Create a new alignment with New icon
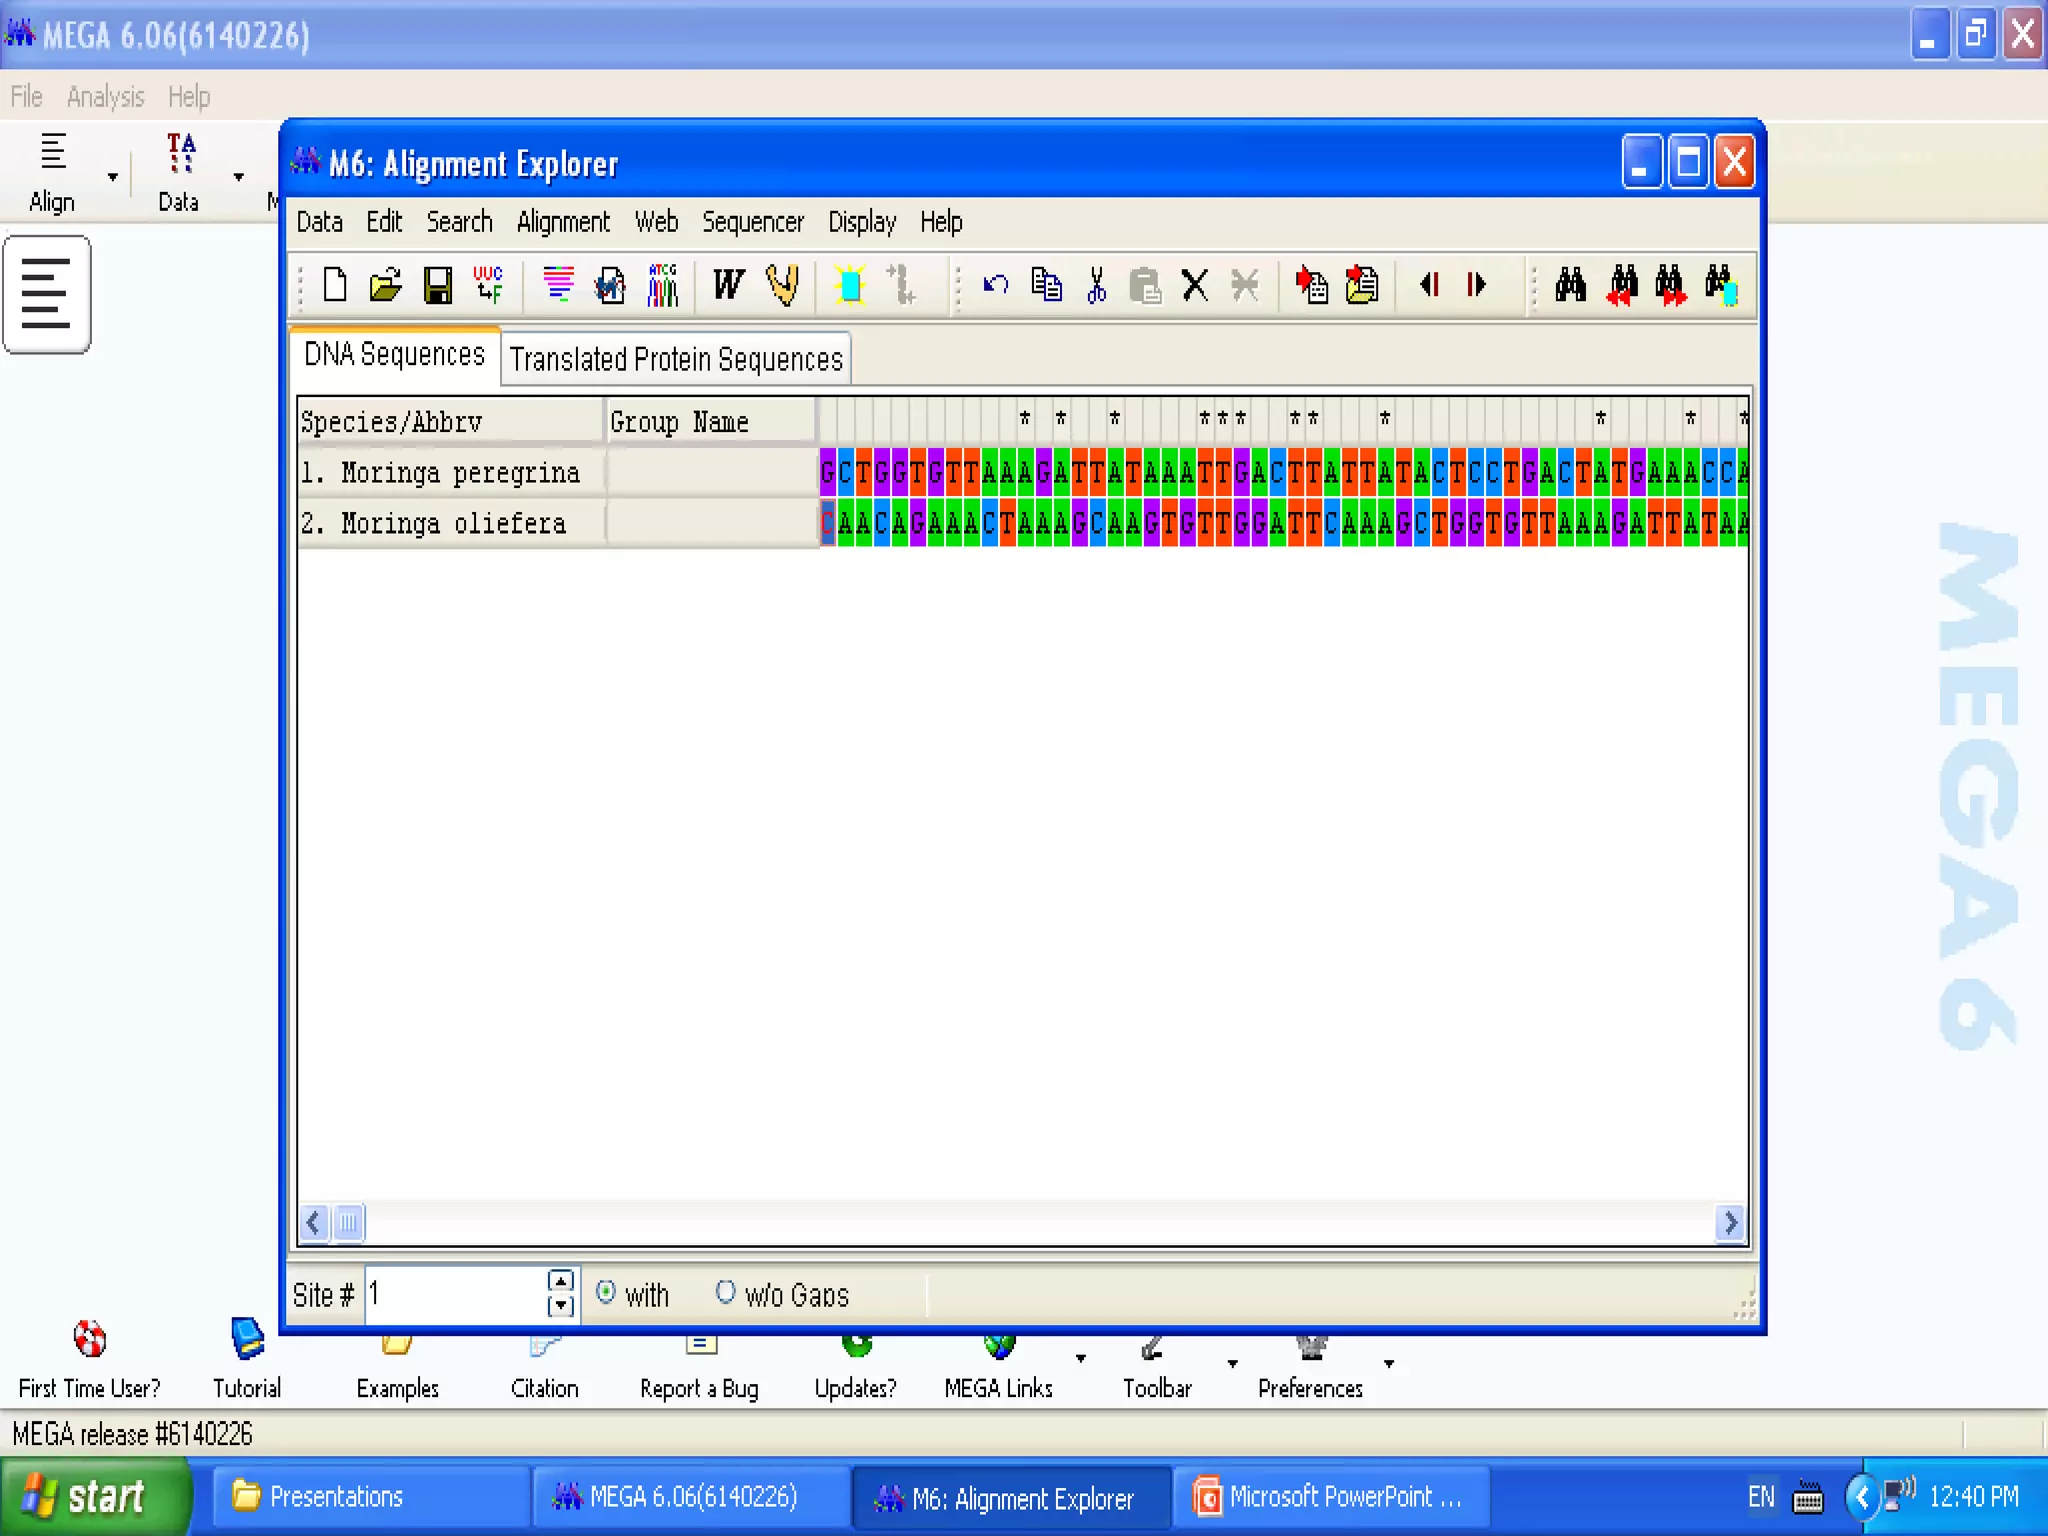The image size is (2048, 1536). (335, 285)
